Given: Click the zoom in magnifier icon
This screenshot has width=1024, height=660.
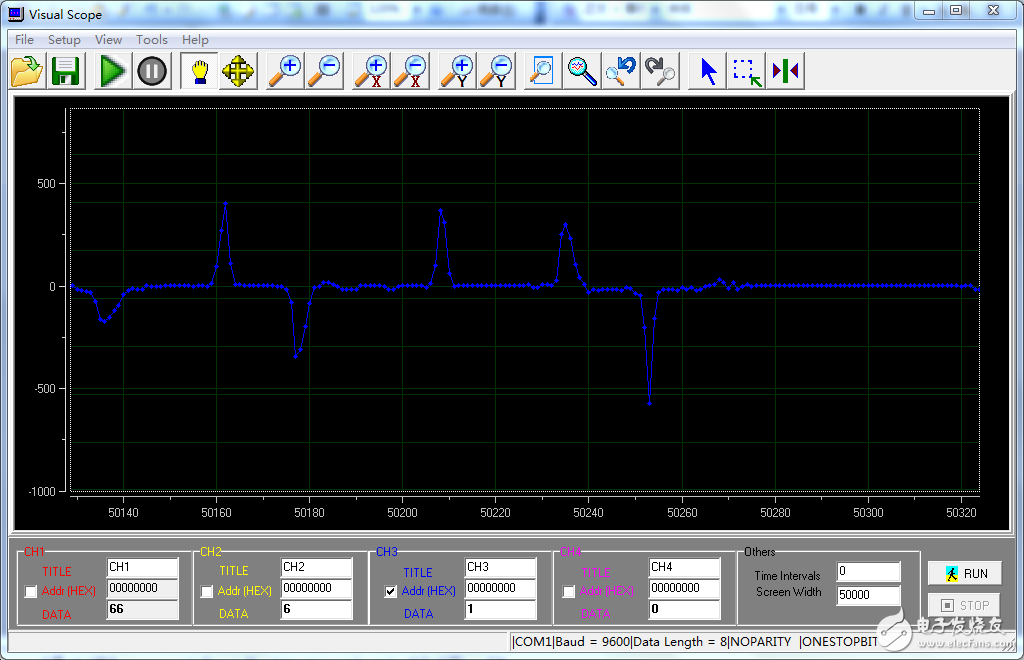Looking at the screenshot, I should (285, 71).
